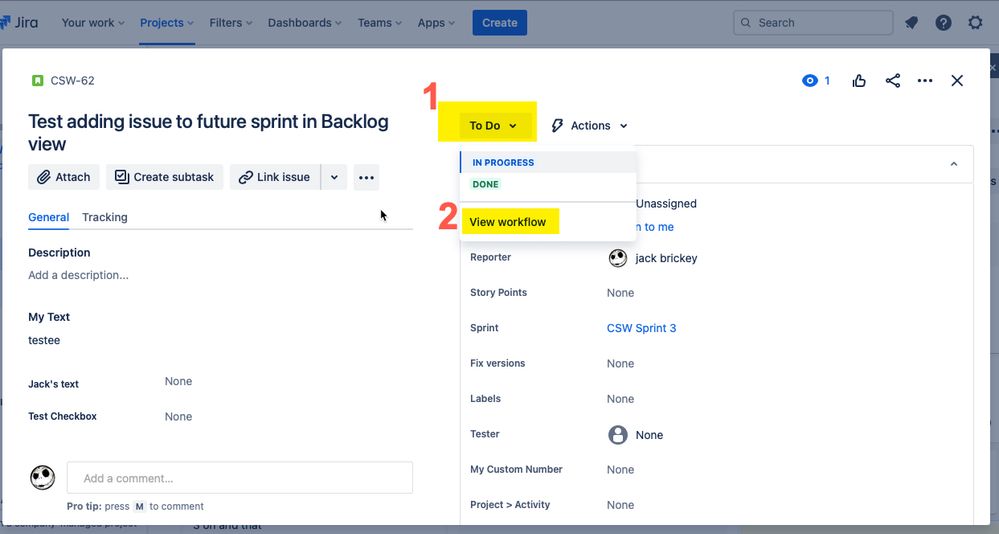
Task: Open the Projects menu
Action: 167,23
